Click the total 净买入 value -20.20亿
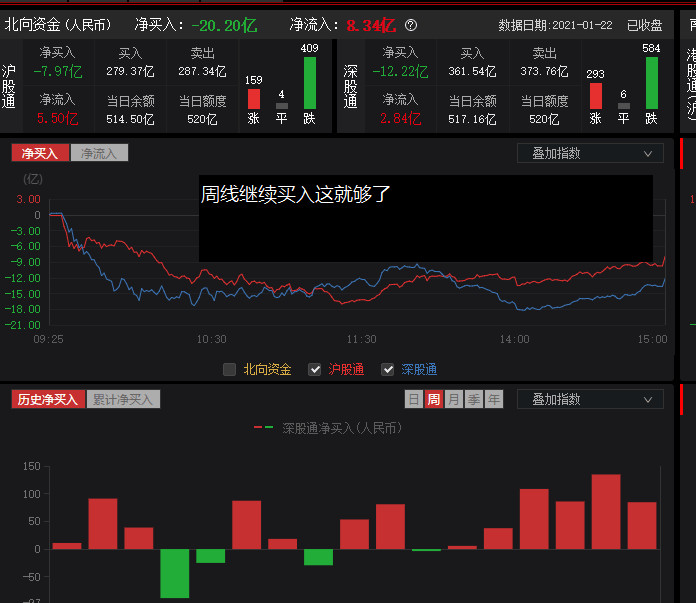This screenshot has width=696, height=603. pyautogui.click(x=225, y=25)
